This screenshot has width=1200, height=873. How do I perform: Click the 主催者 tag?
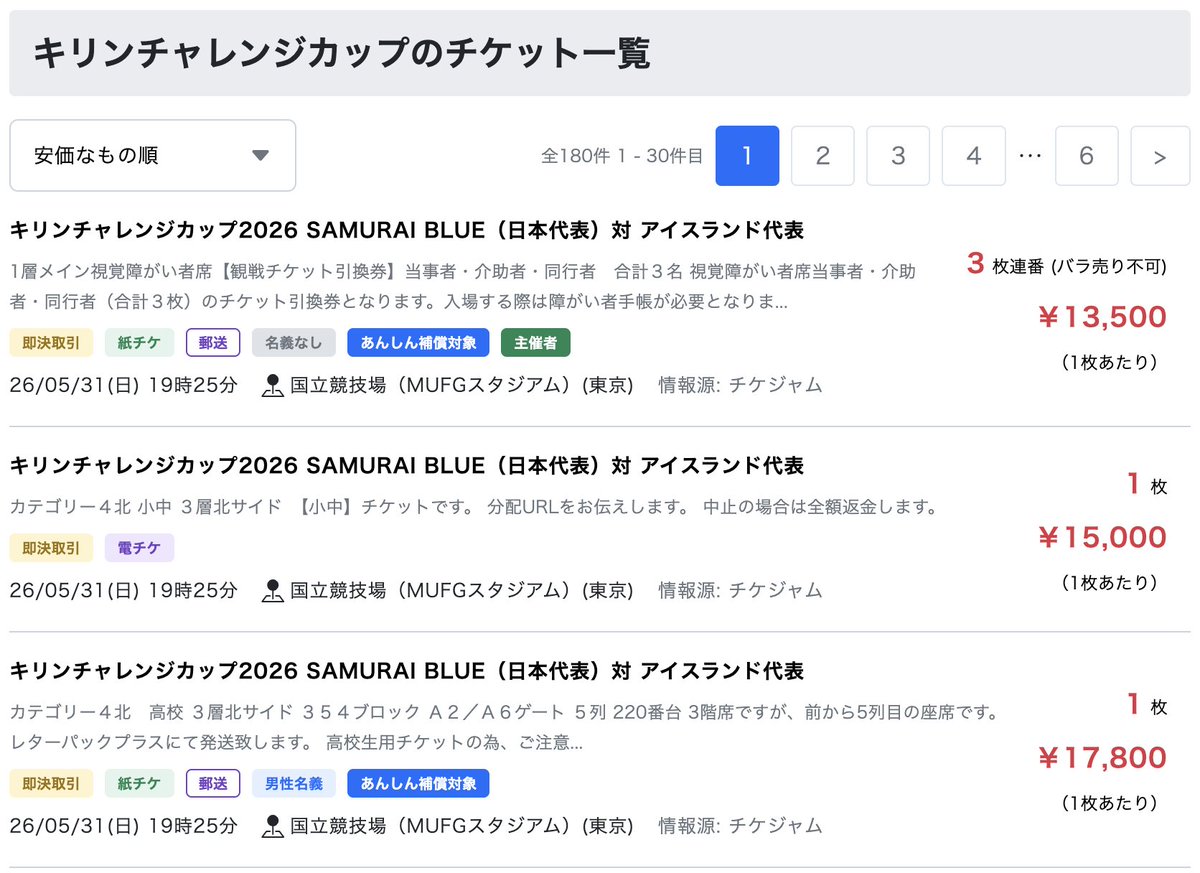[536, 343]
